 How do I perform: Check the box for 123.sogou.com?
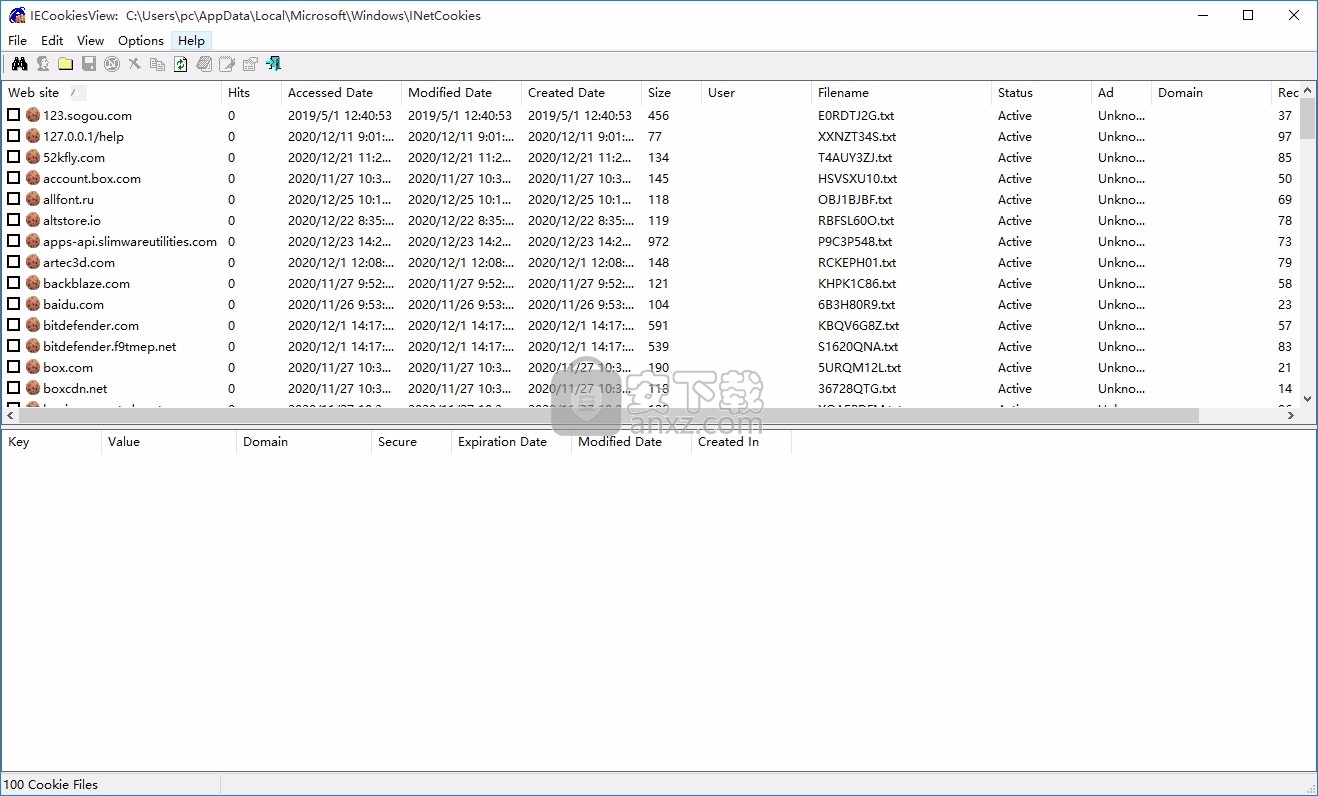coord(14,115)
